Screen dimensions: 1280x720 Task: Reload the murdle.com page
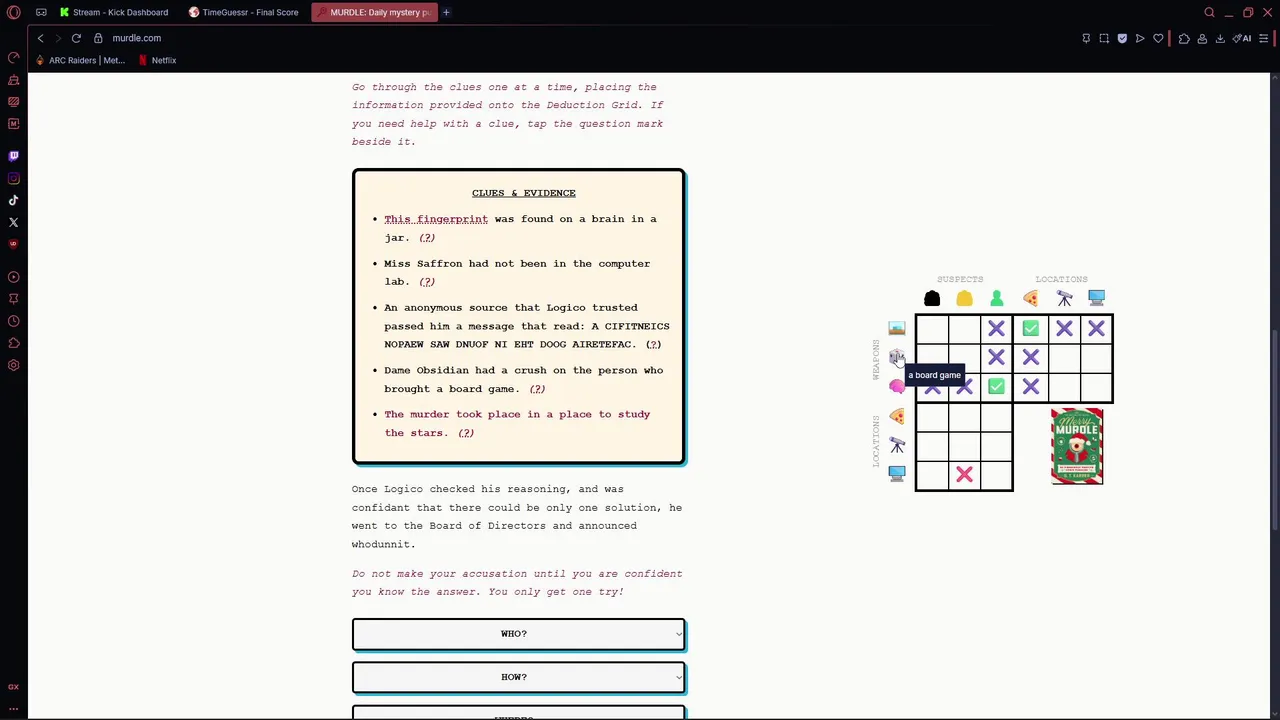pyautogui.click(x=76, y=38)
